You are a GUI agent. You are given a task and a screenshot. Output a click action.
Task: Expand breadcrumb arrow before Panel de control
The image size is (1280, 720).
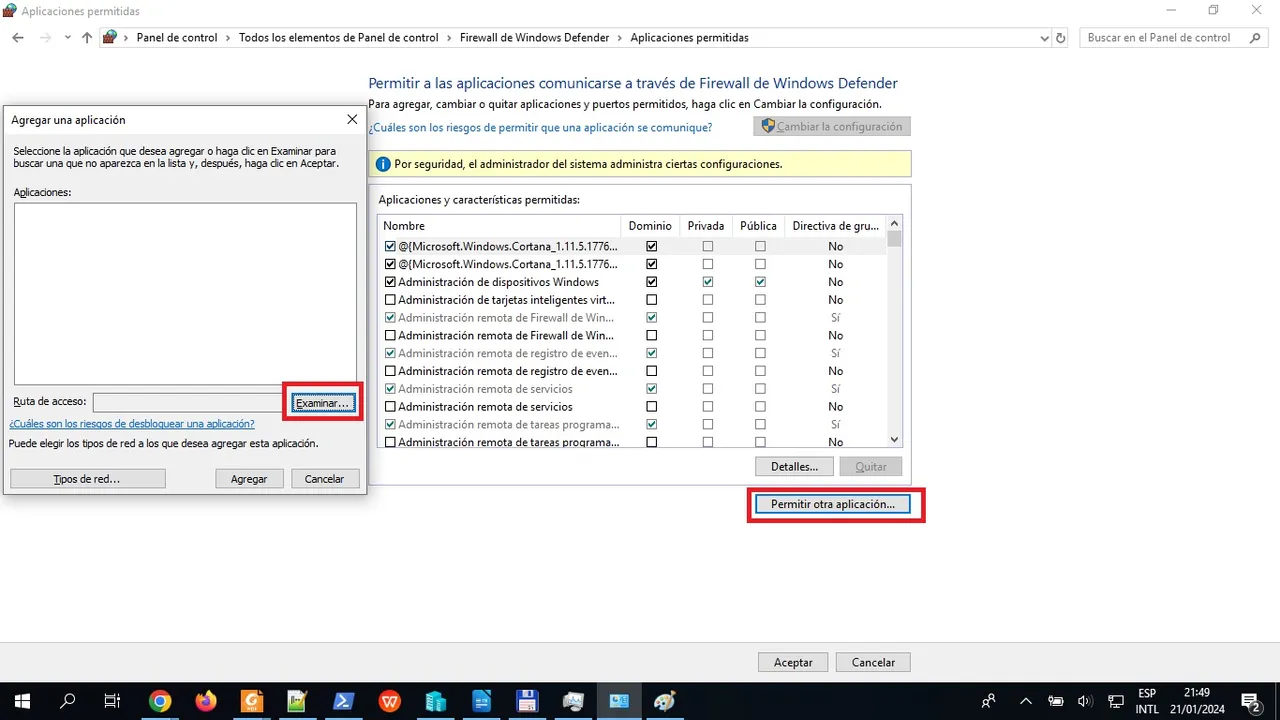127,38
